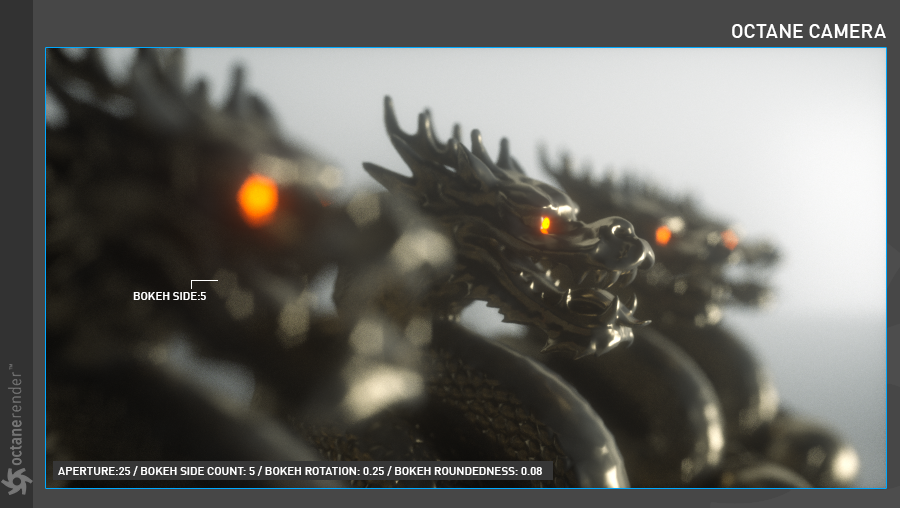The width and height of the screenshot is (900, 508).
Task: Click the callout line above BOKEH SIDE label
Action: [204, 281]
